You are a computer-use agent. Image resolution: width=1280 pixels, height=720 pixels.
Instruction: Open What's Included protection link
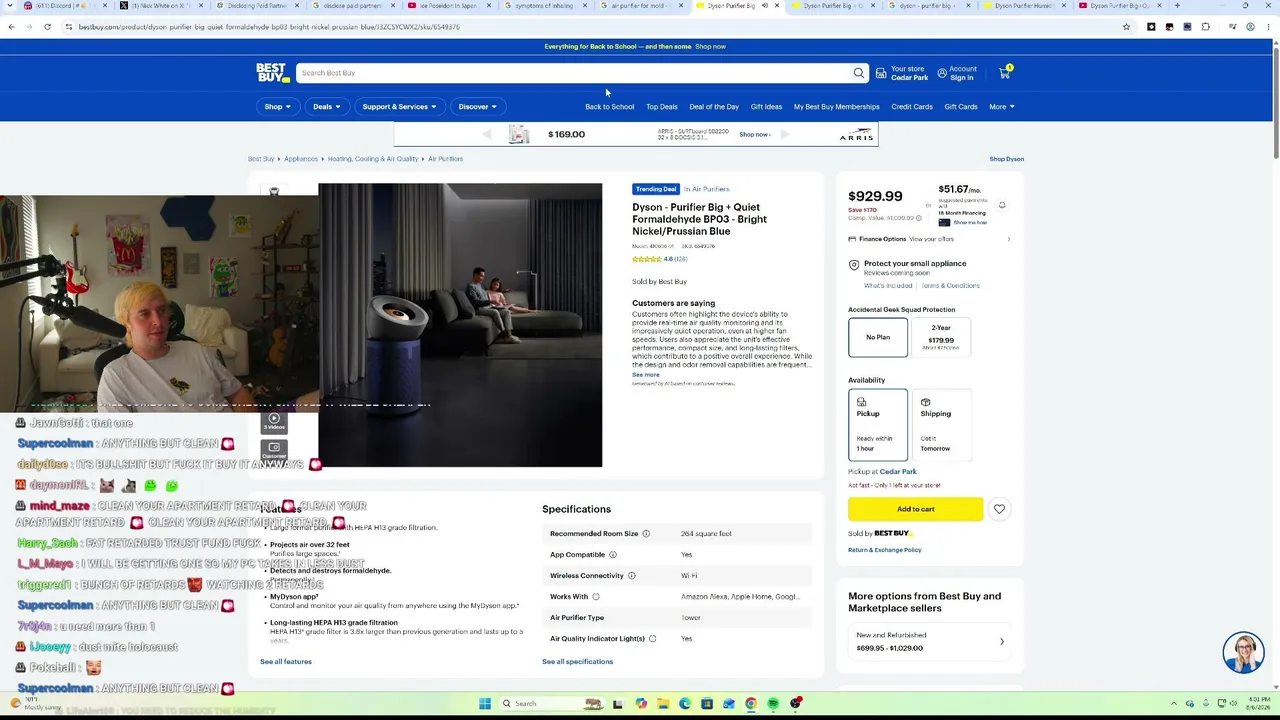click(x=888, y=286)
